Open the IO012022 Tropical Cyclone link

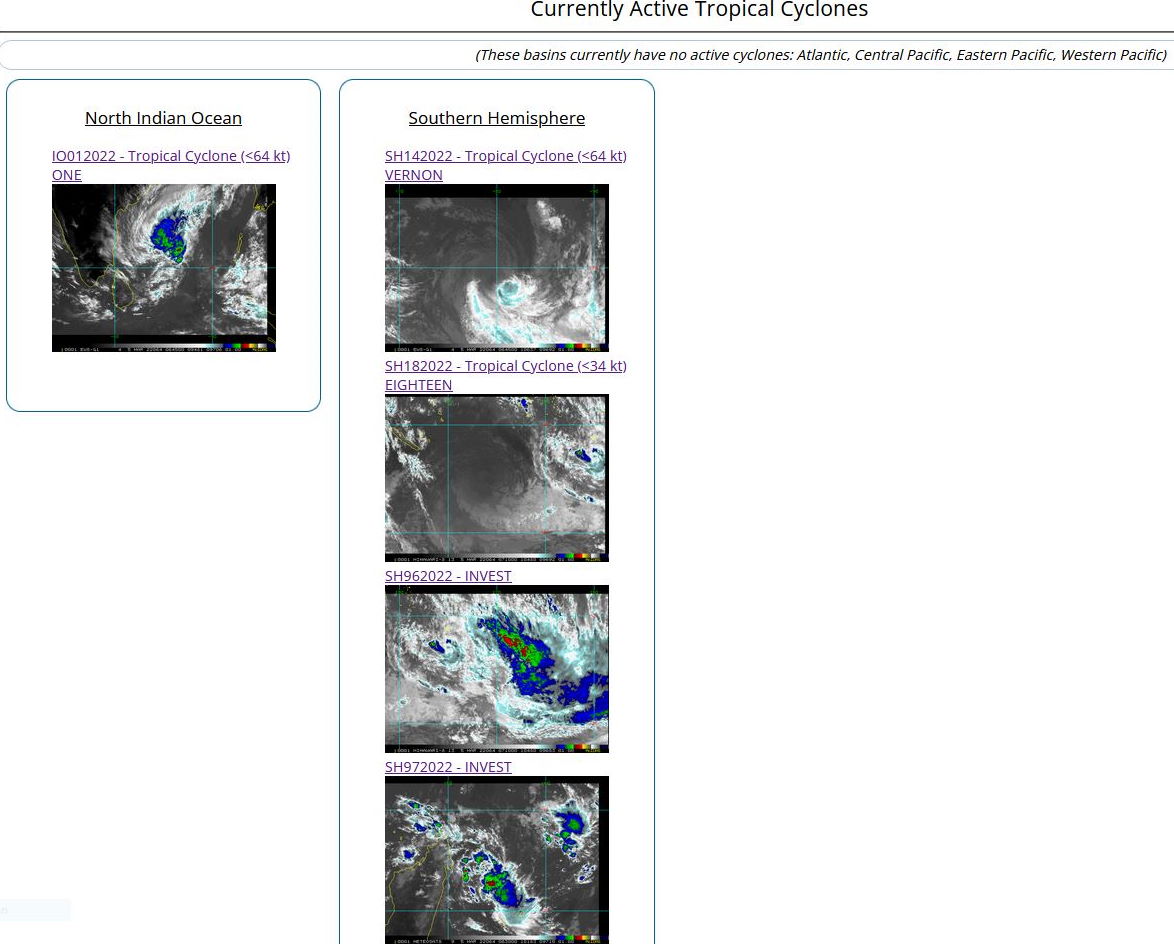171,156
